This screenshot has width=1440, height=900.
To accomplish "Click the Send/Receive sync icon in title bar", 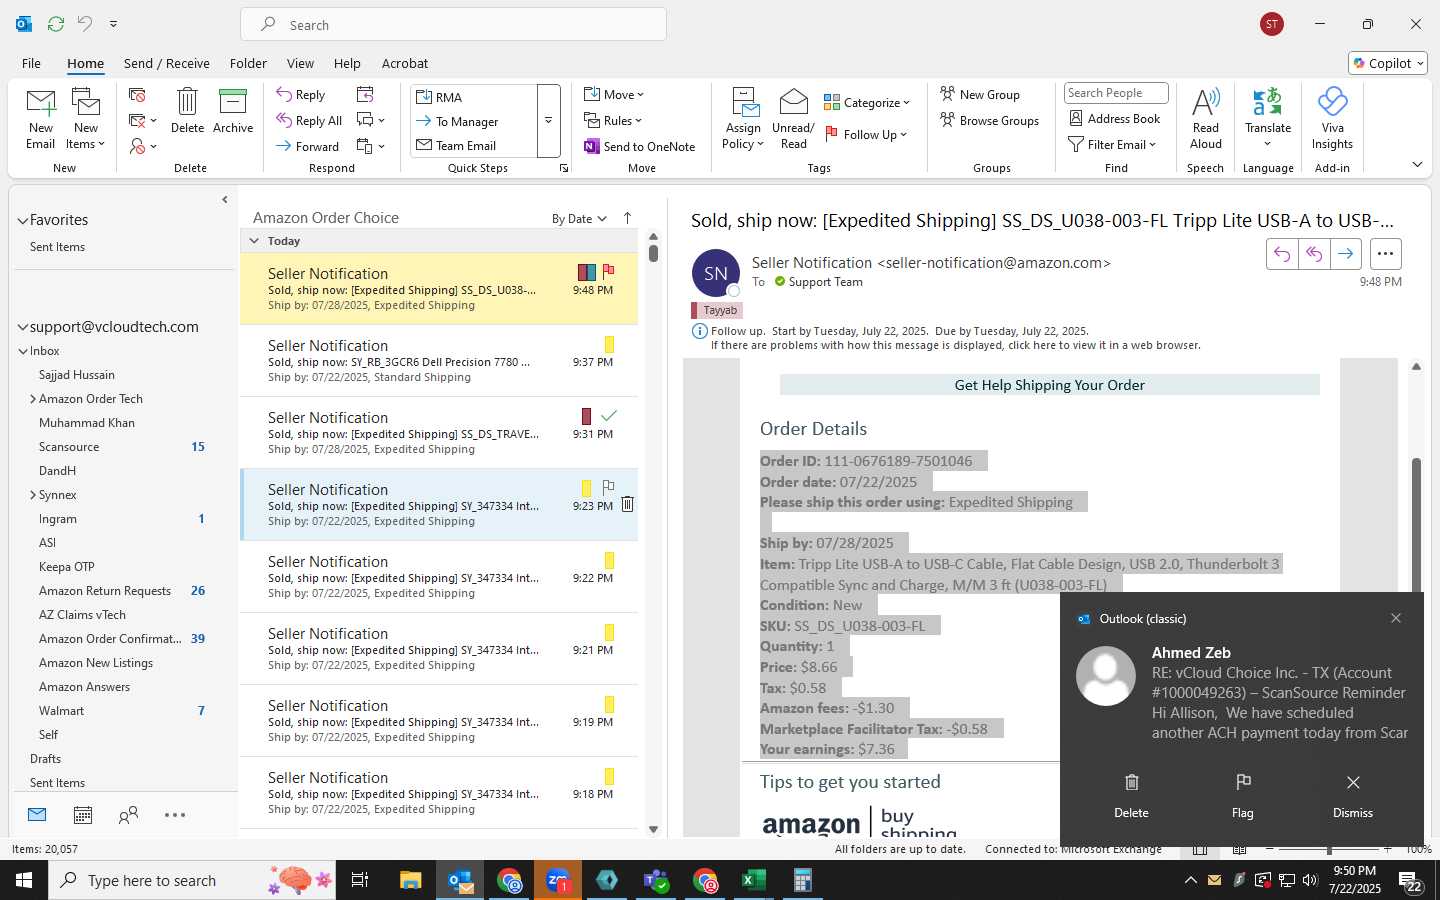I will point(56,24).
